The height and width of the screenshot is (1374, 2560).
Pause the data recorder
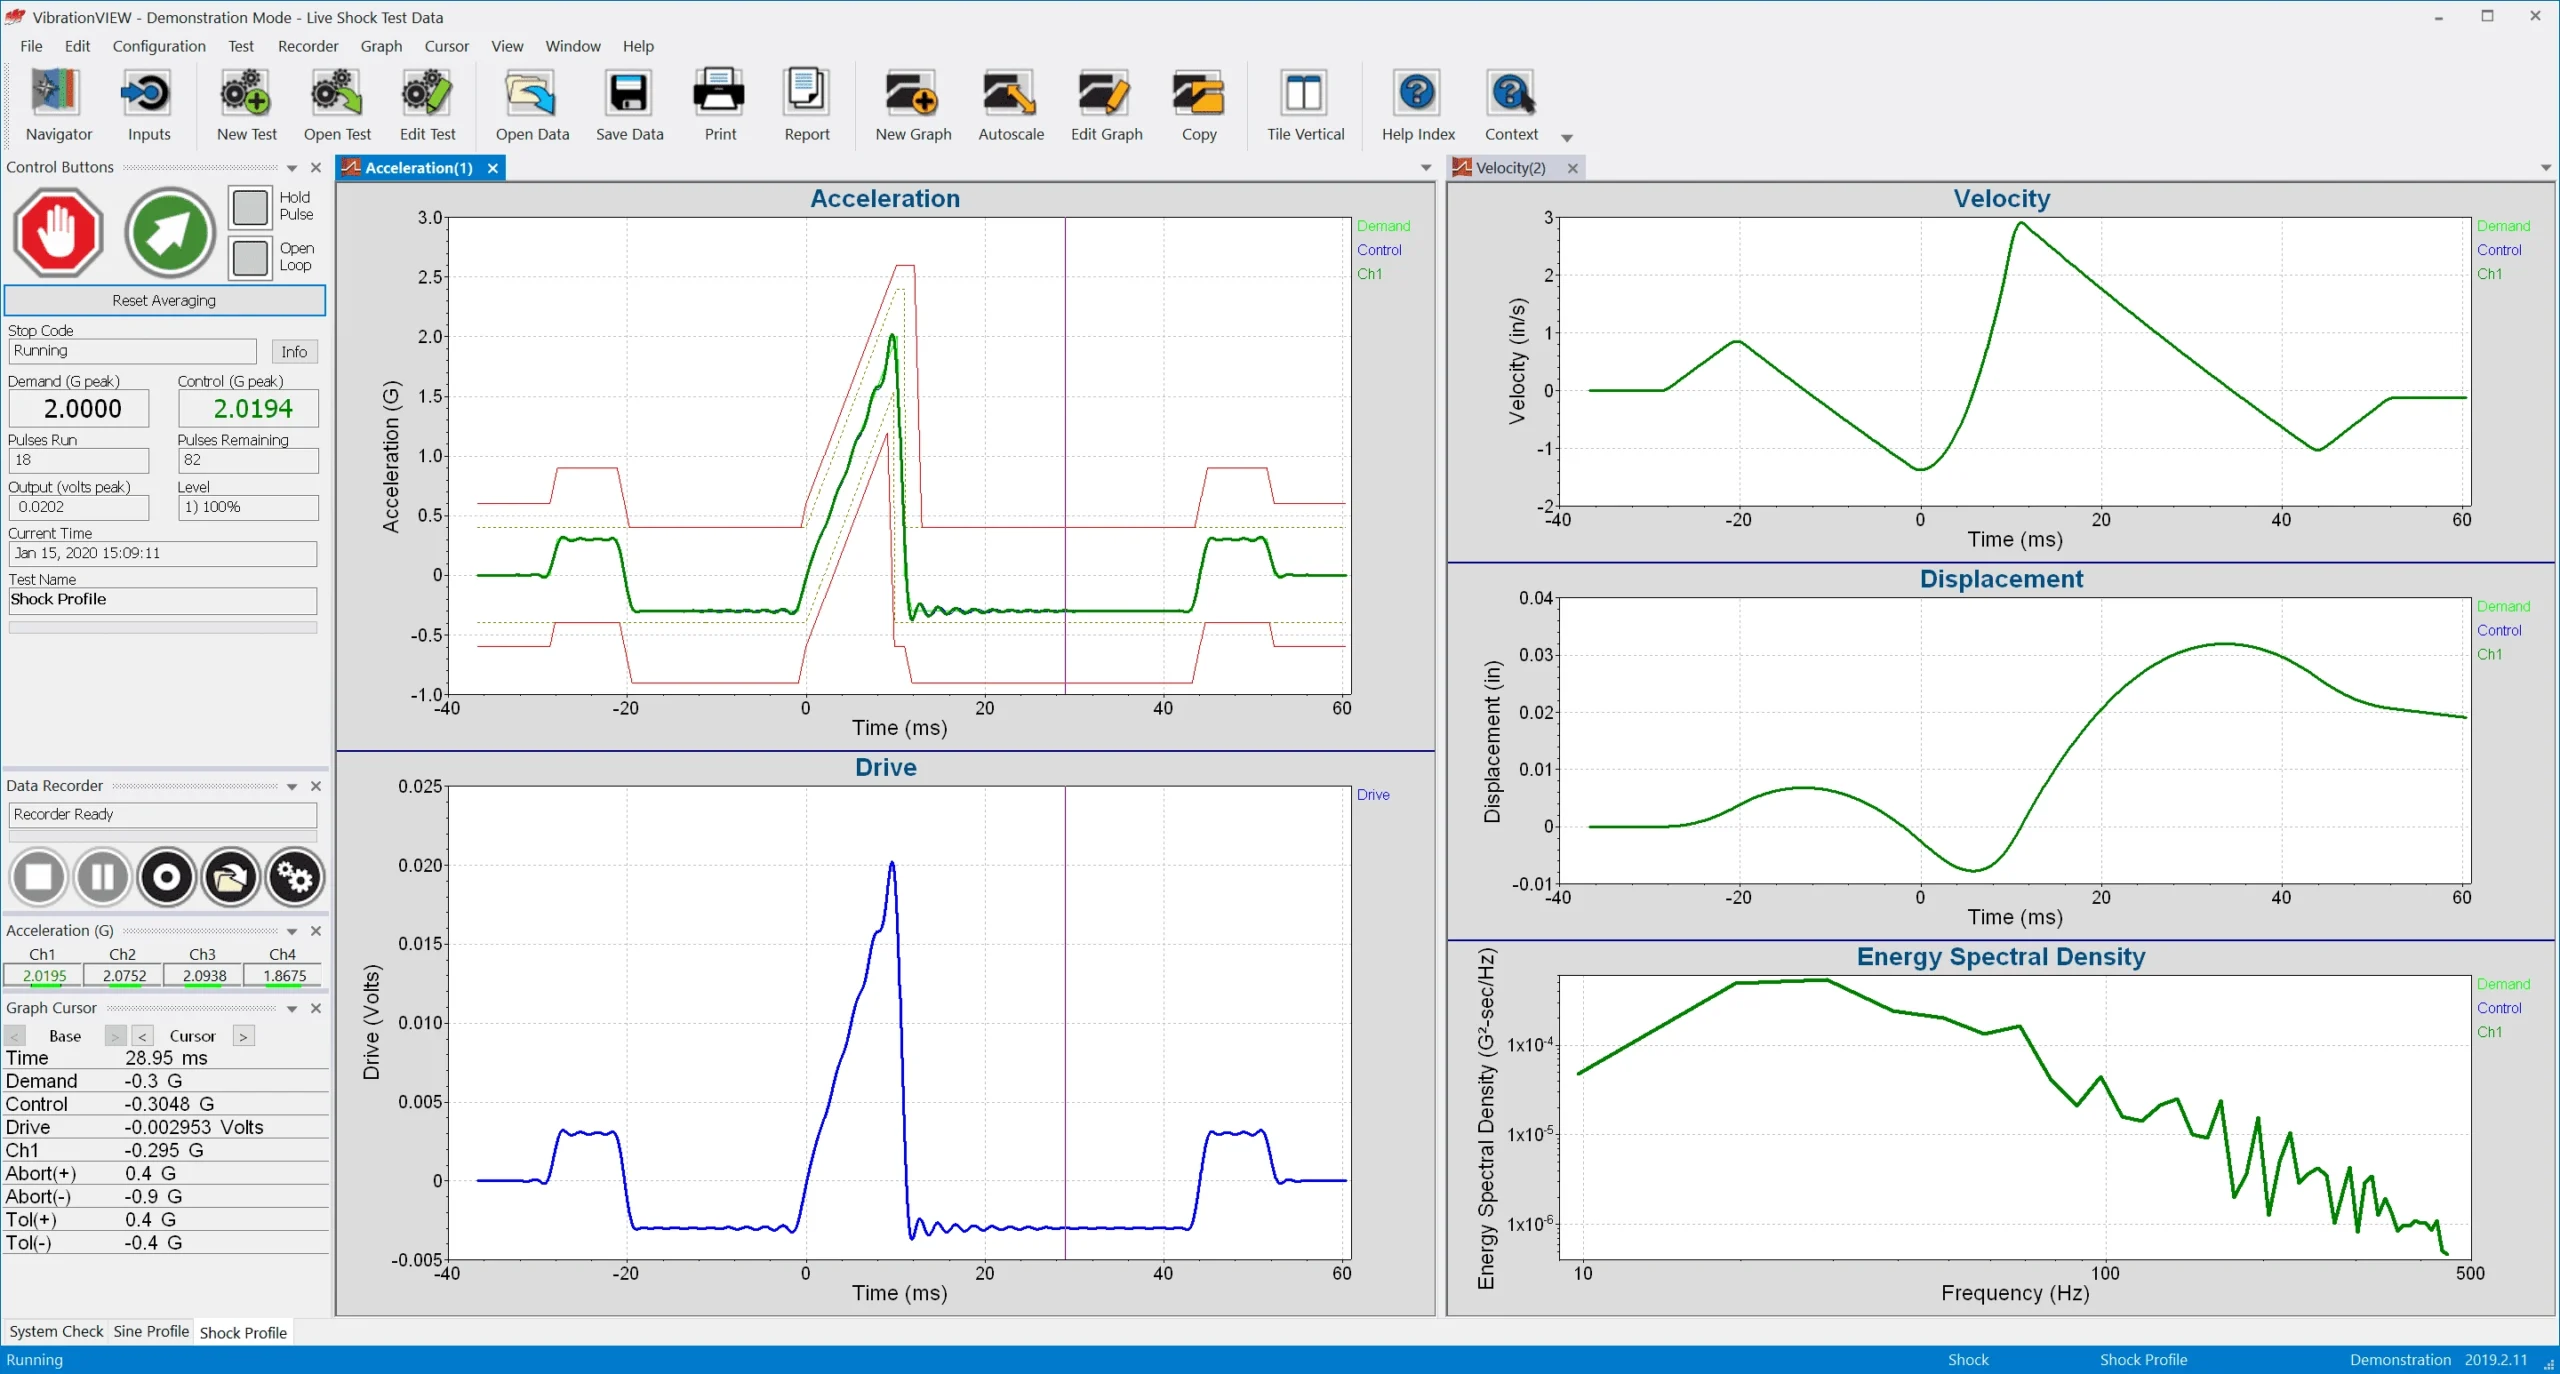(x=102, y=877)
